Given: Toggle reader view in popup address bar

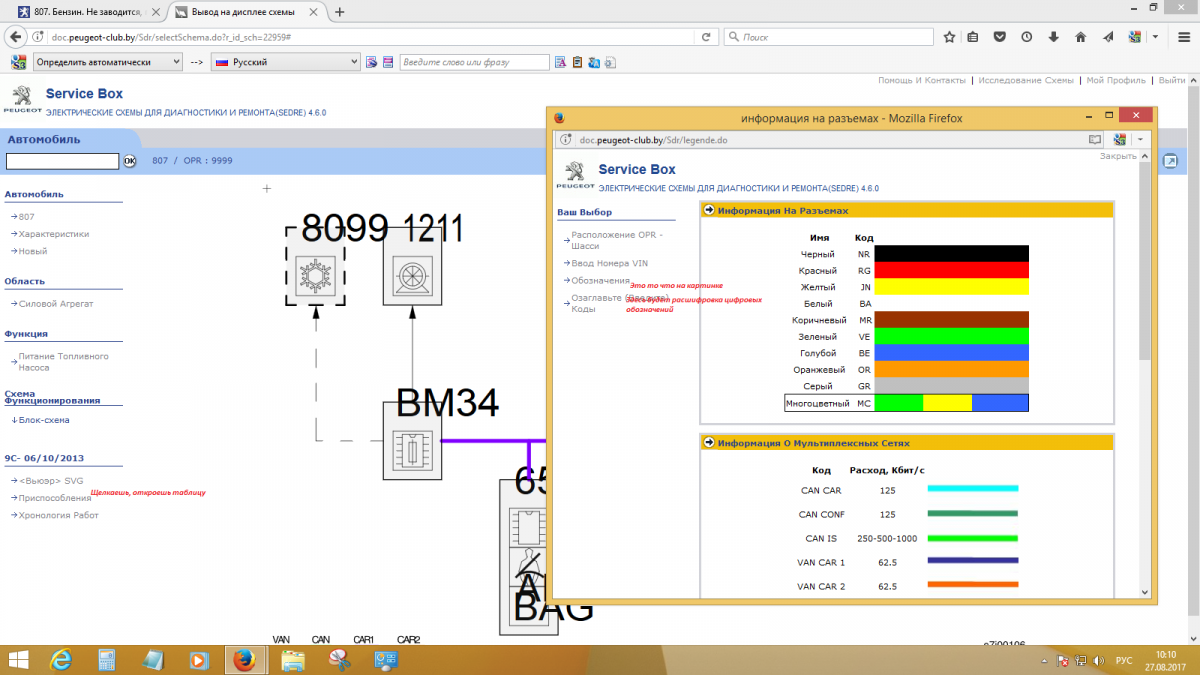Looking at the screenshot, I should point(1095,140).
